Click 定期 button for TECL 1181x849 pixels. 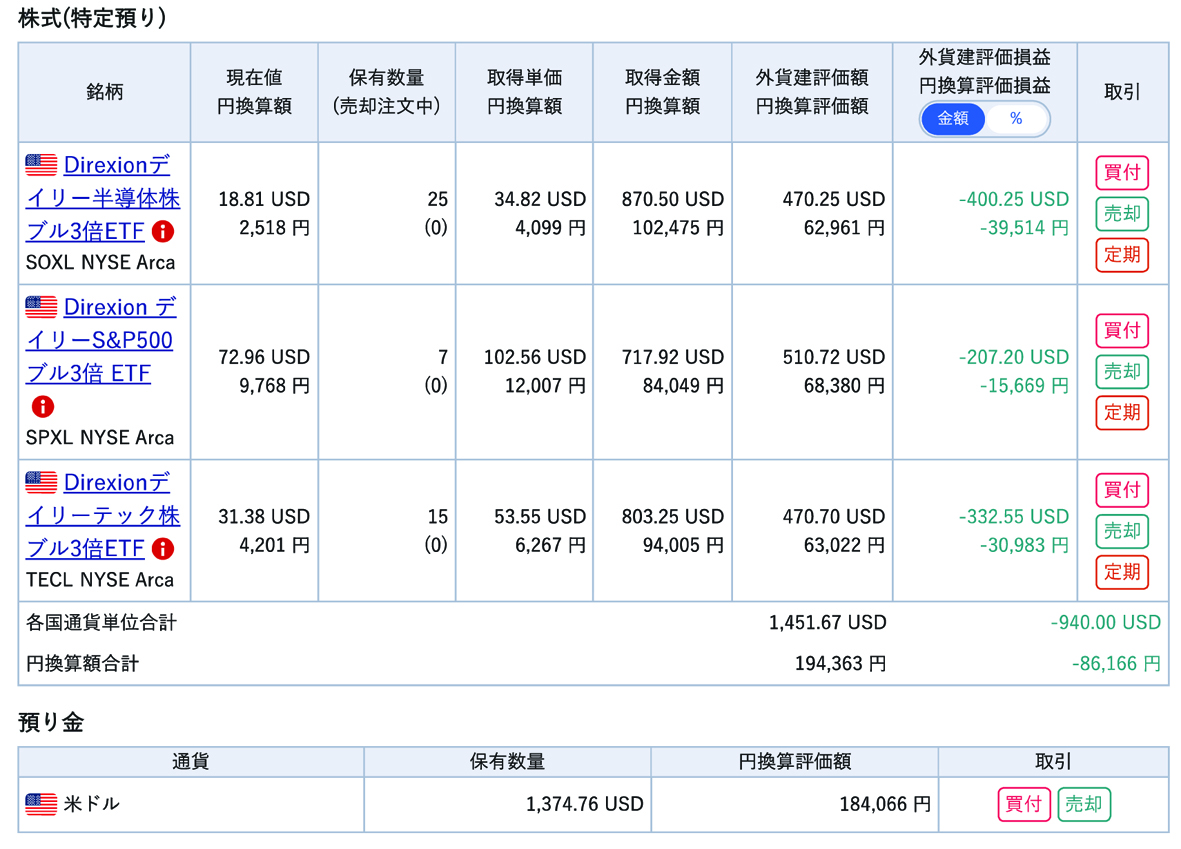tap(1121, 572)
